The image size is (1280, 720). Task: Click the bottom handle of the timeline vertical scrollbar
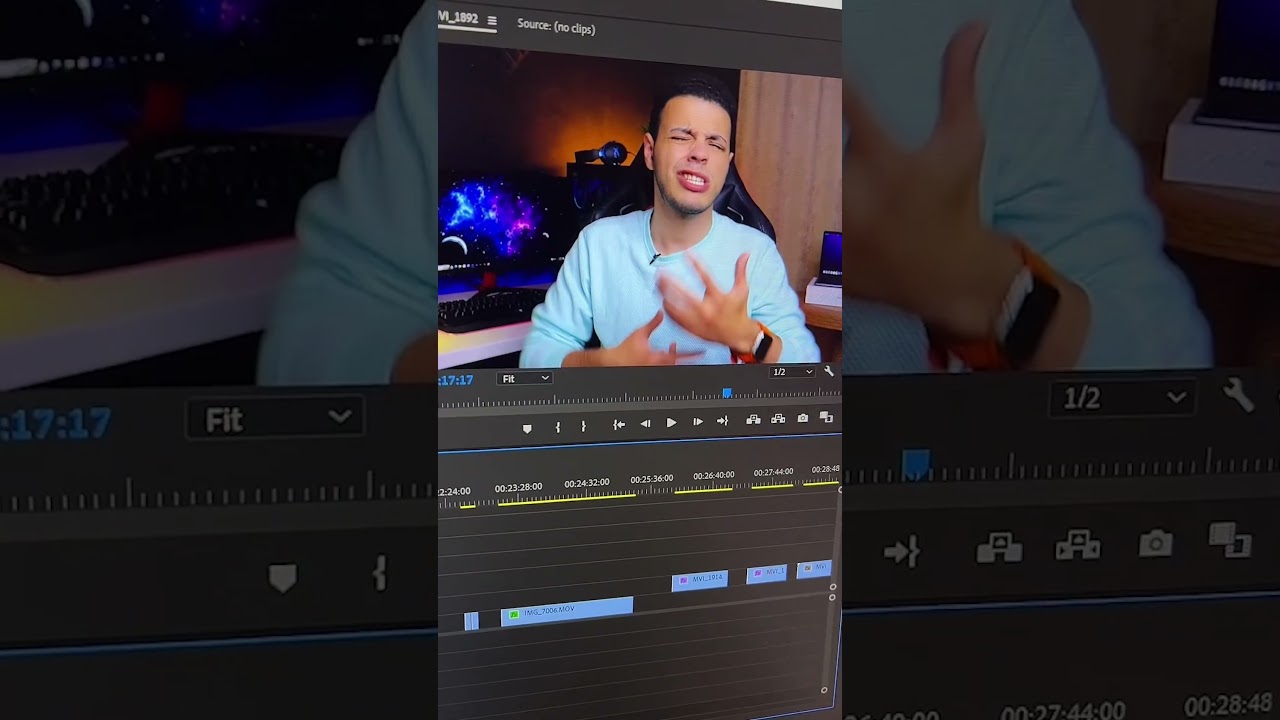(824, 690)
